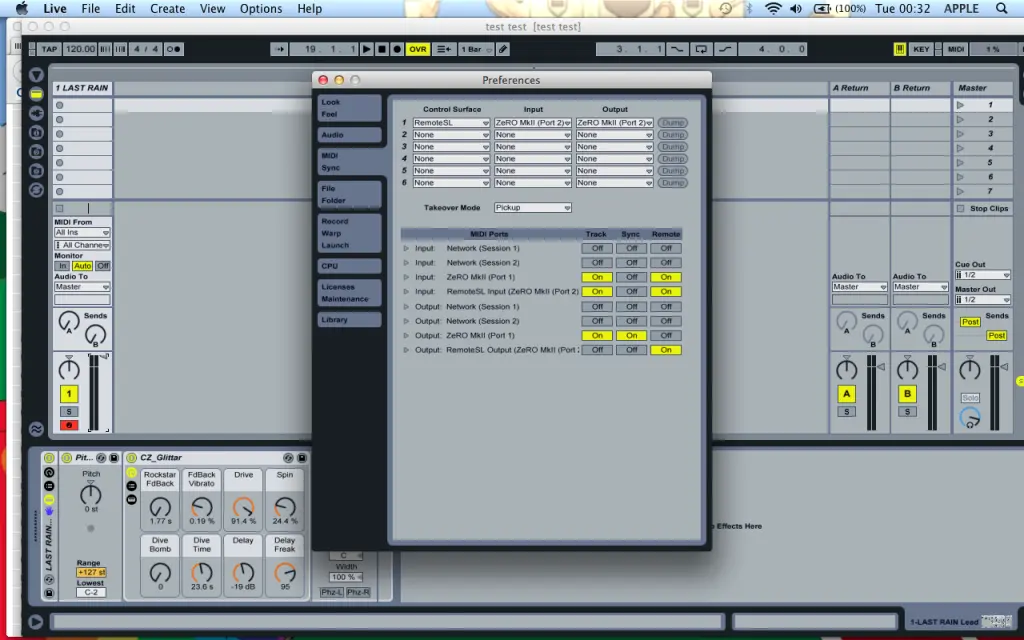Open the File menu
The height and width of the screenshot is (640, 1024).
[91, 8]
